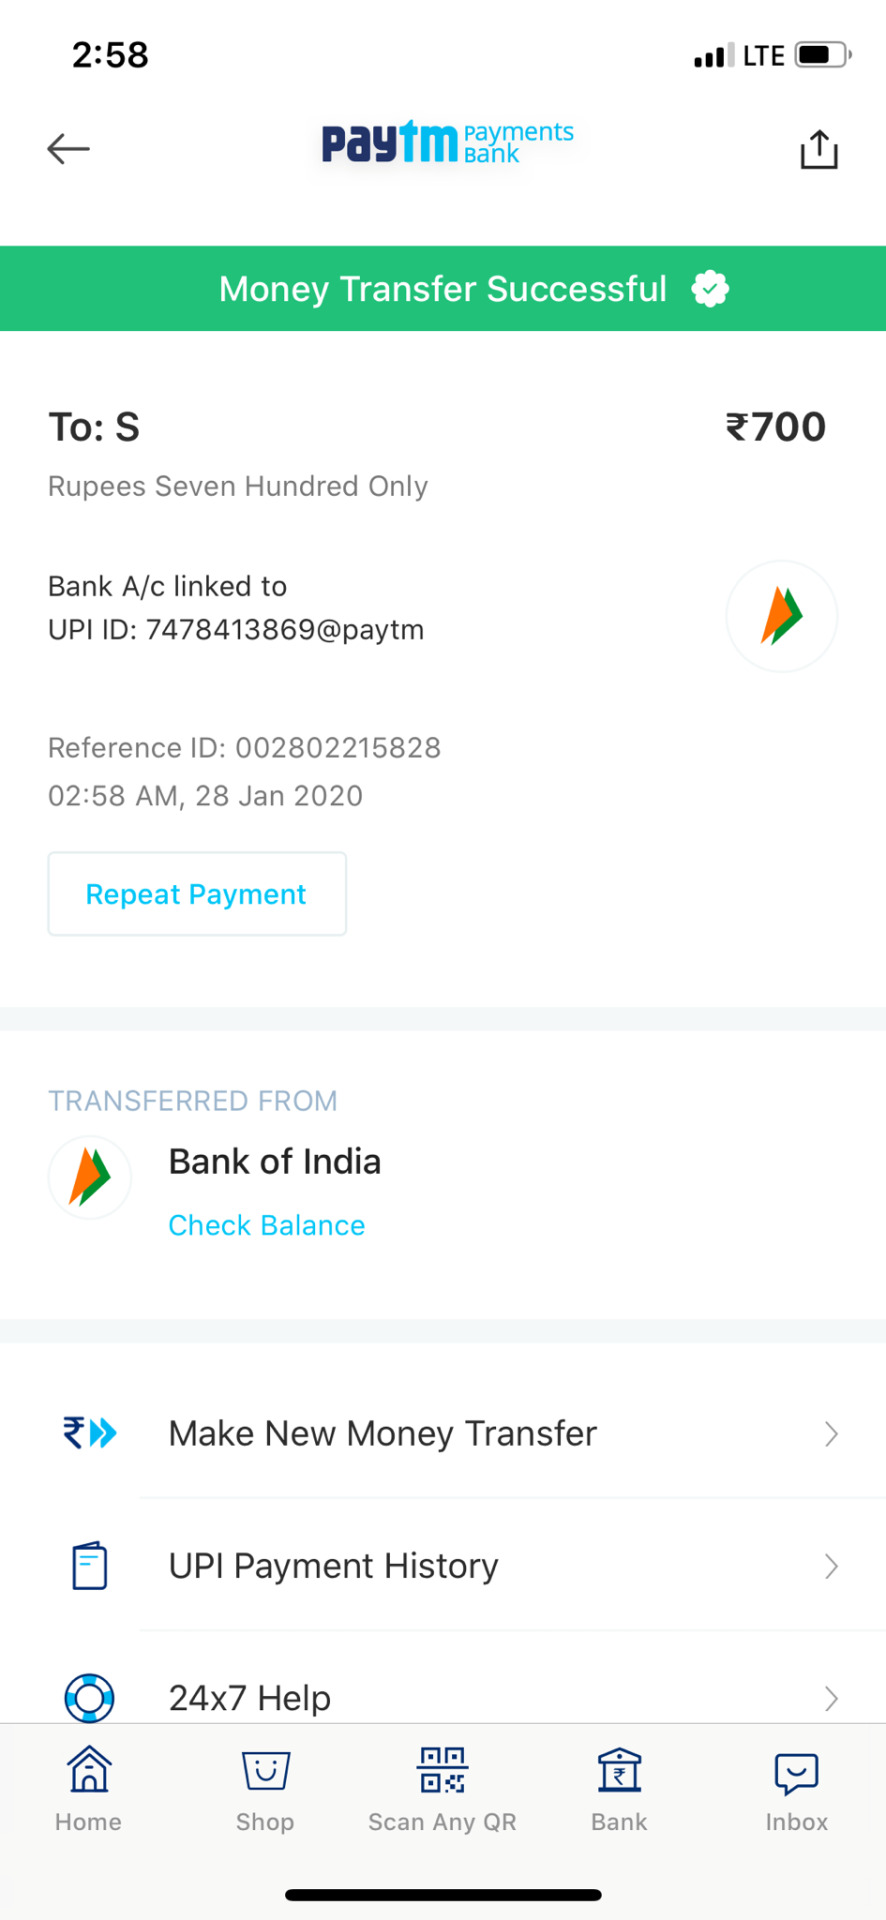Screen dimensions: 886x1920
Task: Open the Home tab
Action: click(x=89, y=1789)
